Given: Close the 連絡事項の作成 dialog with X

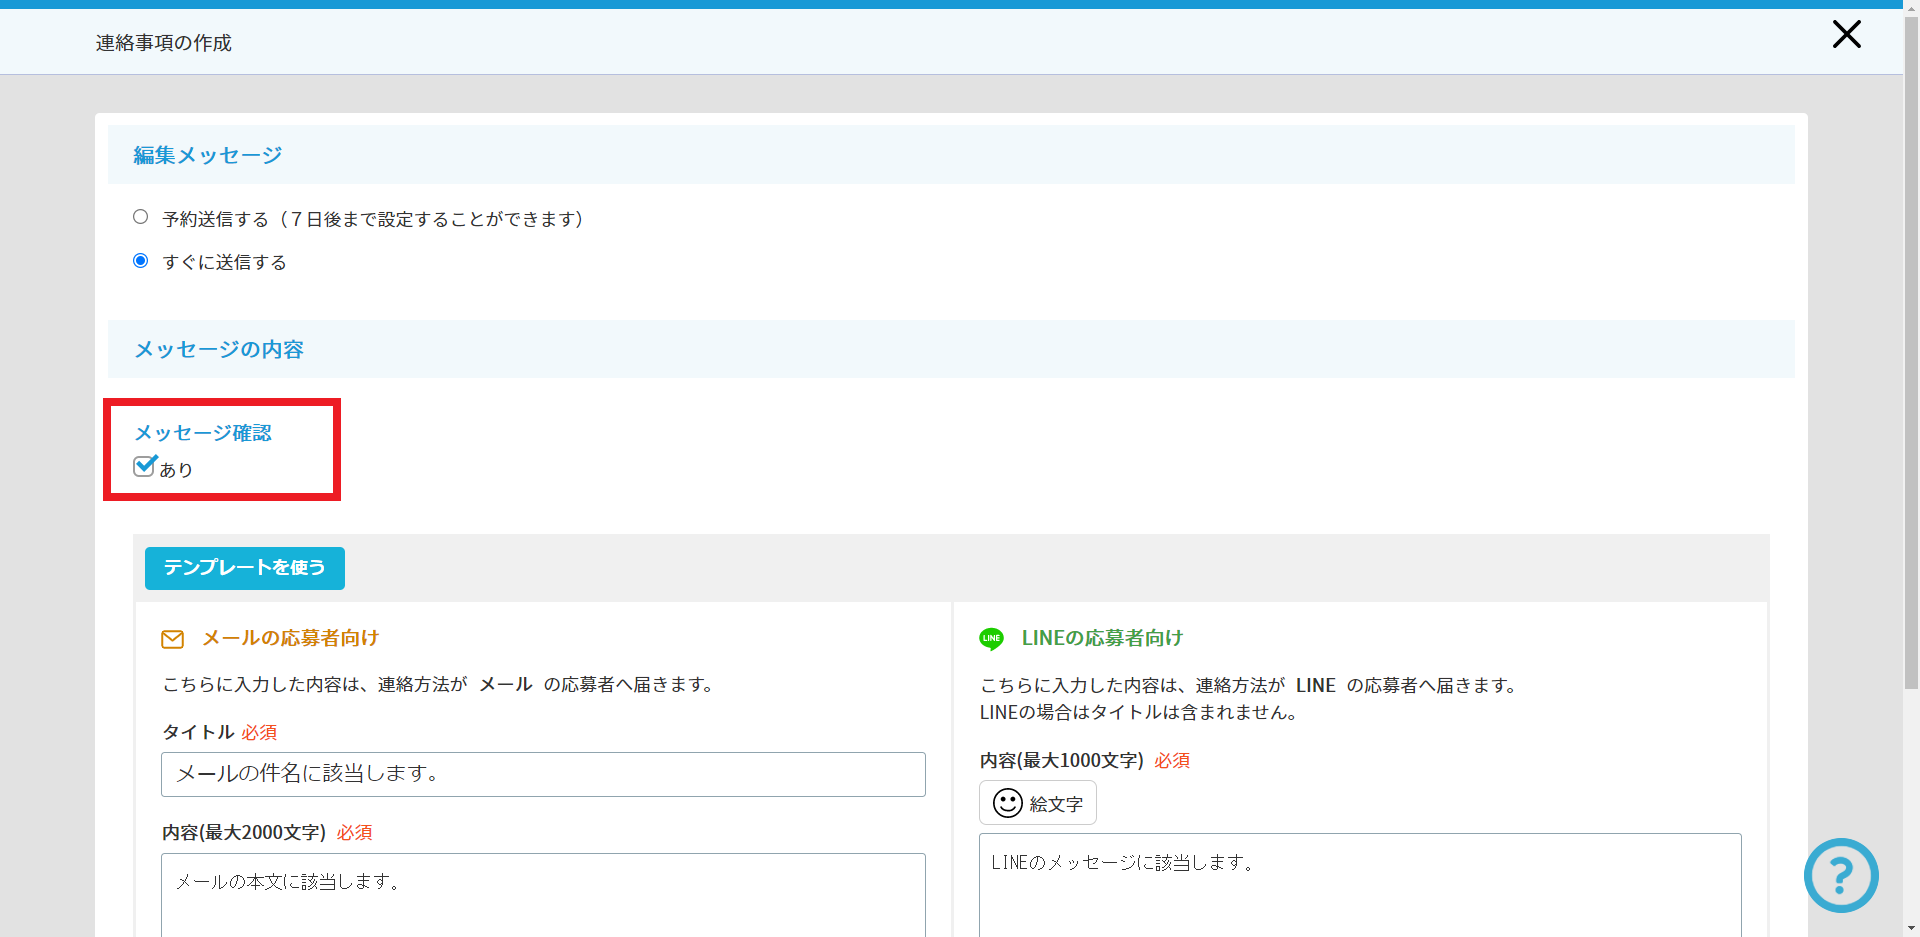Looking at the screenshot, I should [1846, 35].
